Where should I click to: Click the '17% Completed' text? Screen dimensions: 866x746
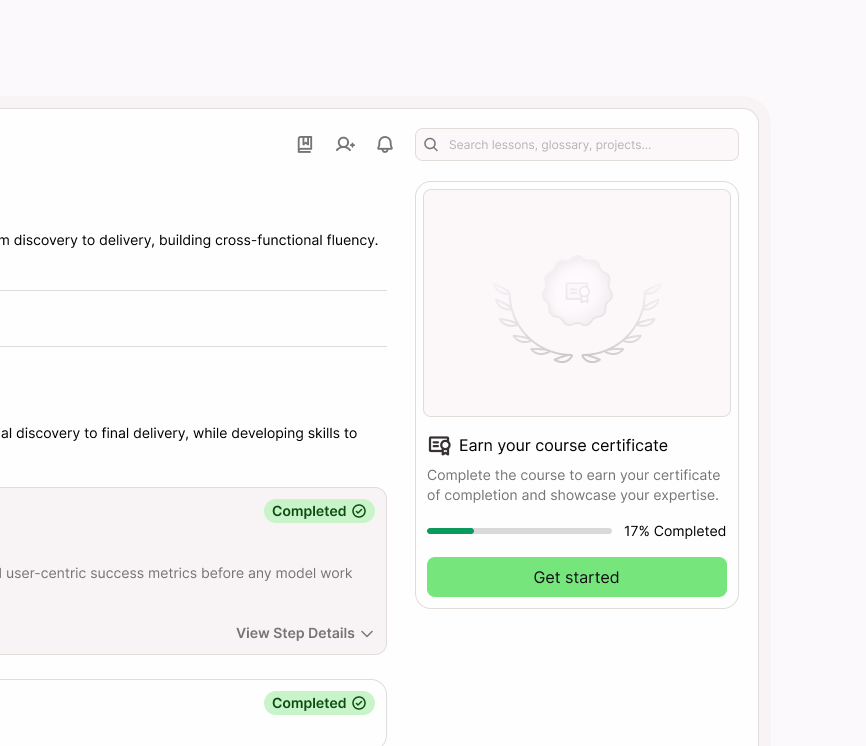click(x=675, y=531)
